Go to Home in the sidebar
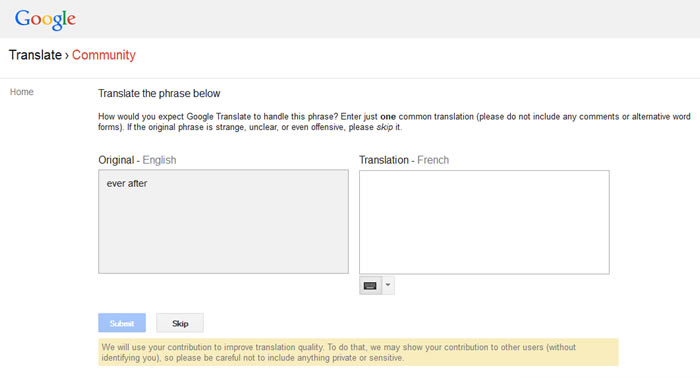The image size is (700, 378). 21,92
